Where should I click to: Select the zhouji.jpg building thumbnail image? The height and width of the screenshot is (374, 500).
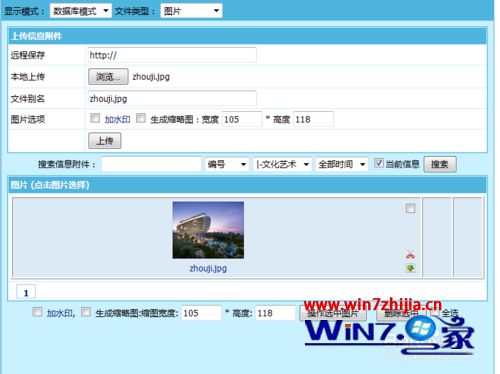[208, 230]
